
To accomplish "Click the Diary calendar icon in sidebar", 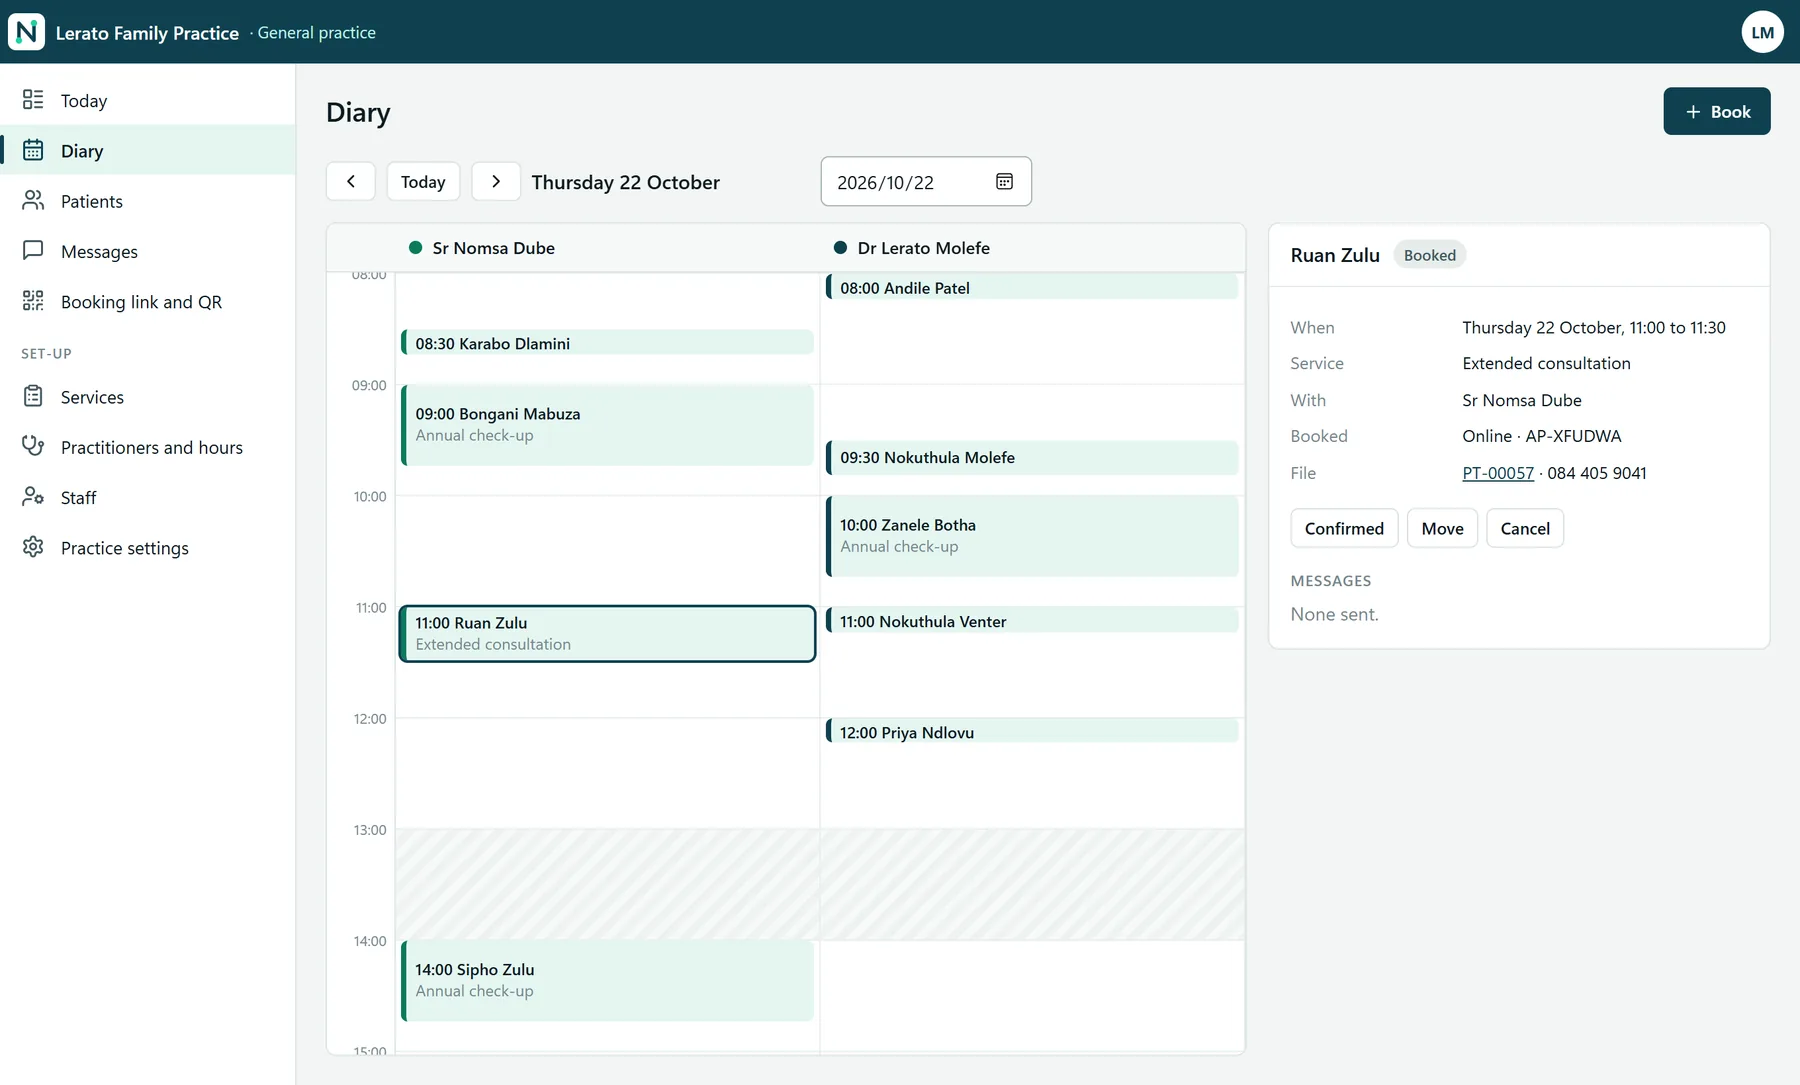I will [x=33, y=150].
